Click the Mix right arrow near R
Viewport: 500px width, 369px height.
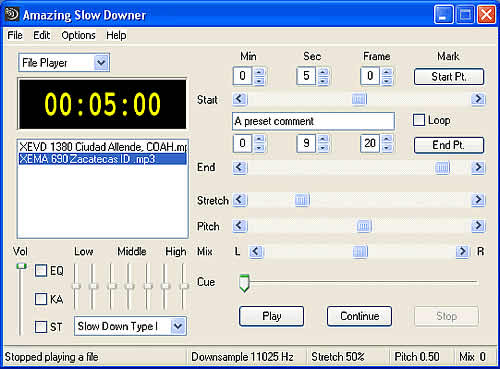pyautogui.click(x=462, y=251)
